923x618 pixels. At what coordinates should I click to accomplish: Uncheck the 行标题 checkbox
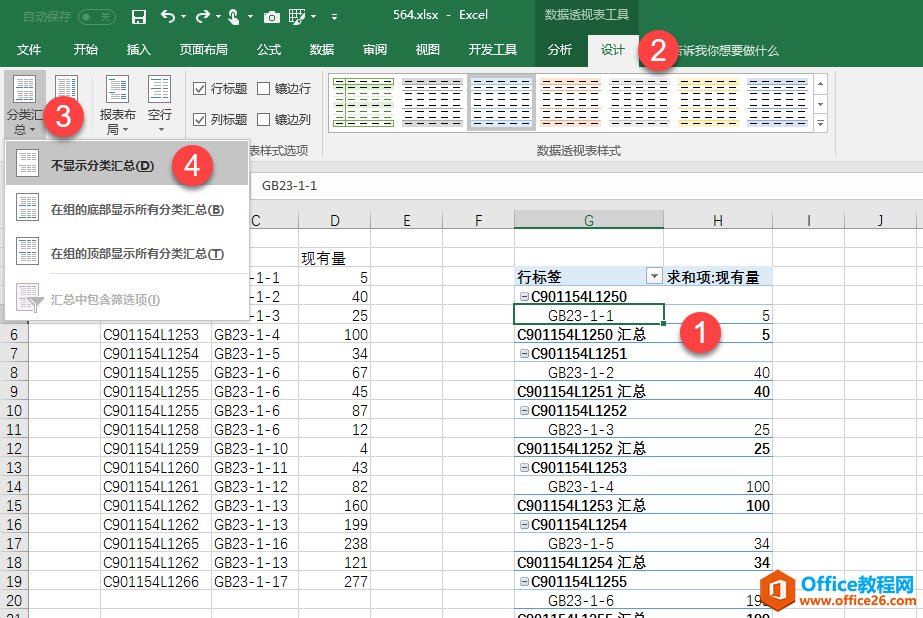[200, 89]
